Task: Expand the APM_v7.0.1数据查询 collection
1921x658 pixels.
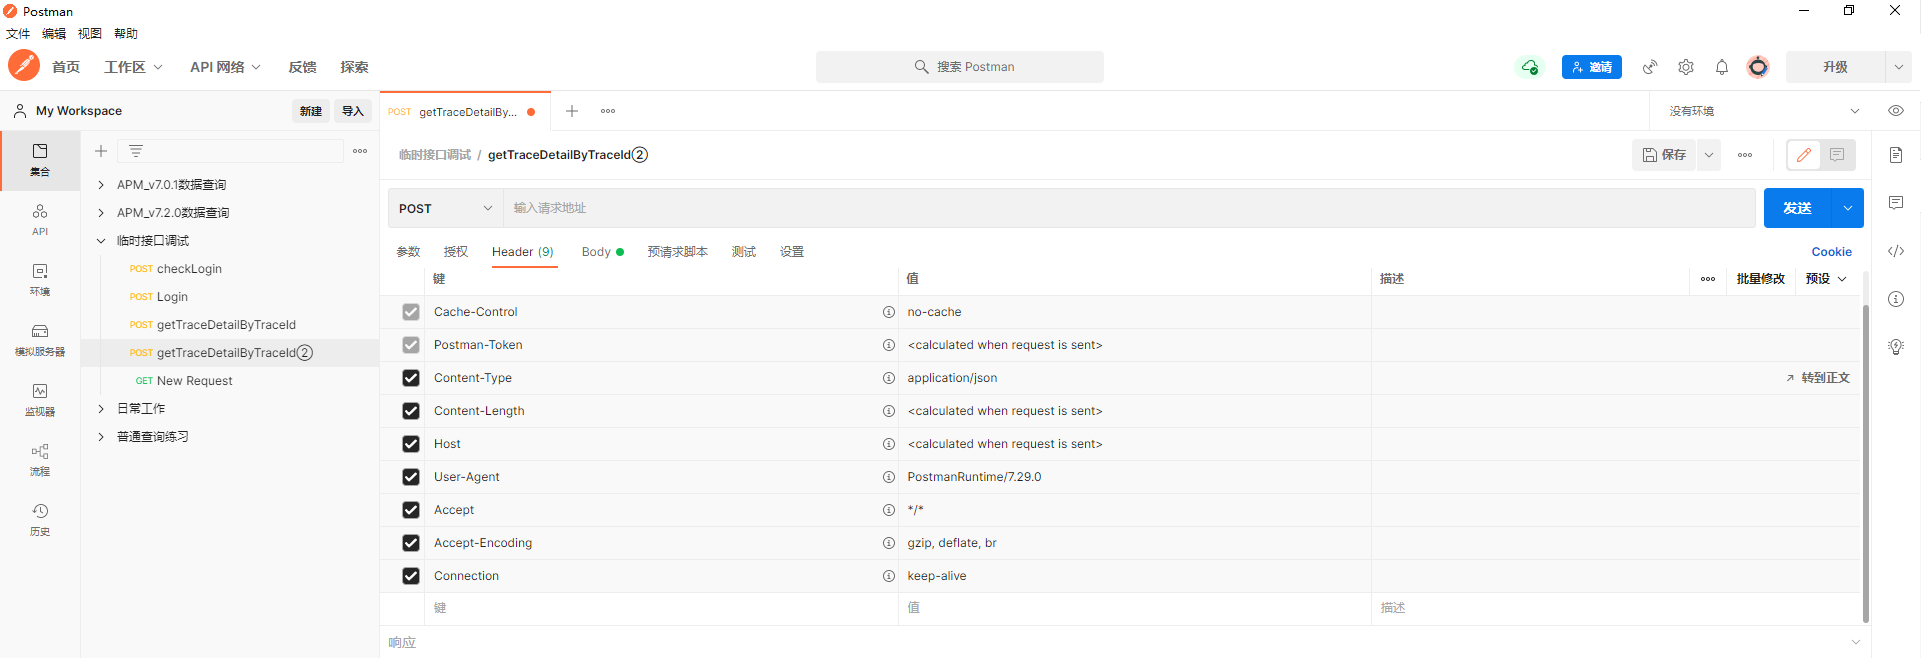Action: pyautogui.click(x=101, y=185)
